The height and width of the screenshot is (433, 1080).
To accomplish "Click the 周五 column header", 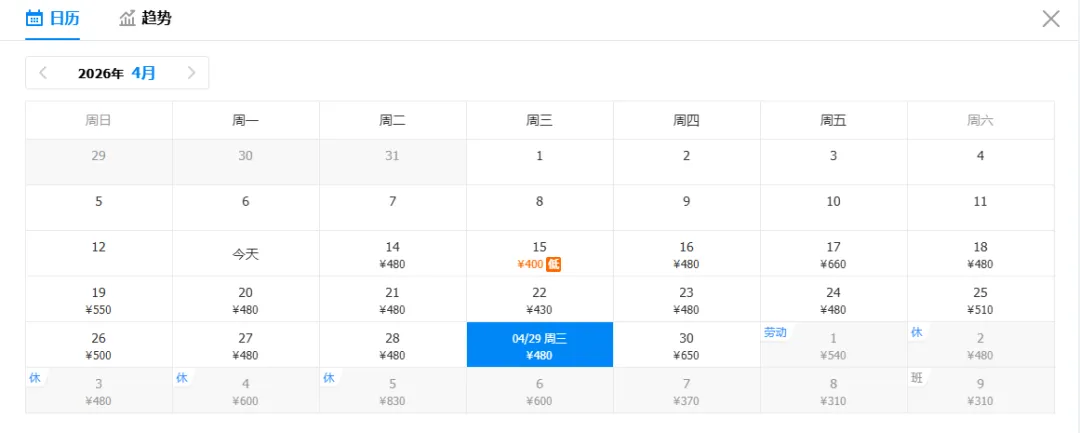I will tap(833, 120).
